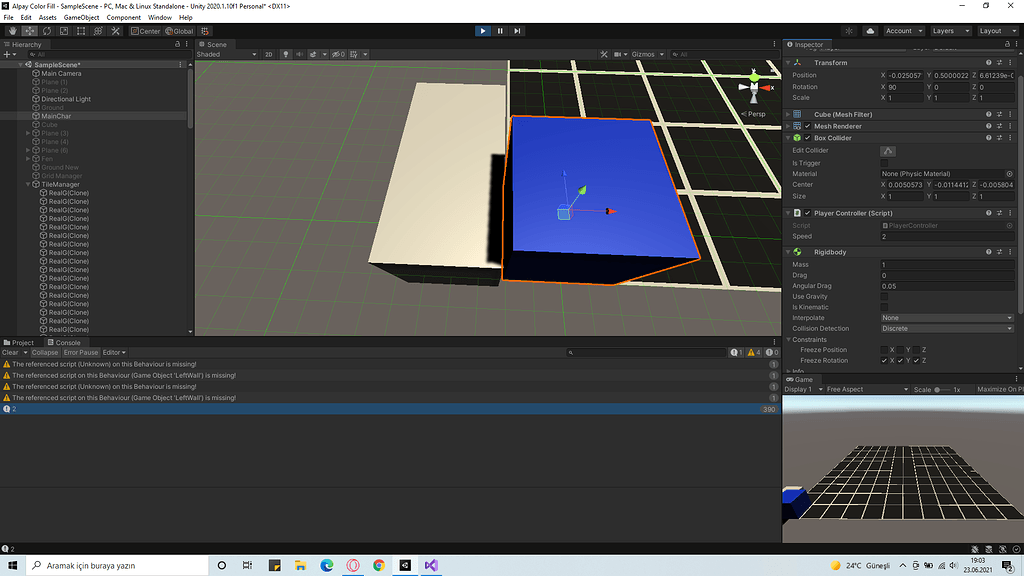Enable Error Pause in the Console
This screenshot has height=576, width=1024.
(x=80, y=351)
